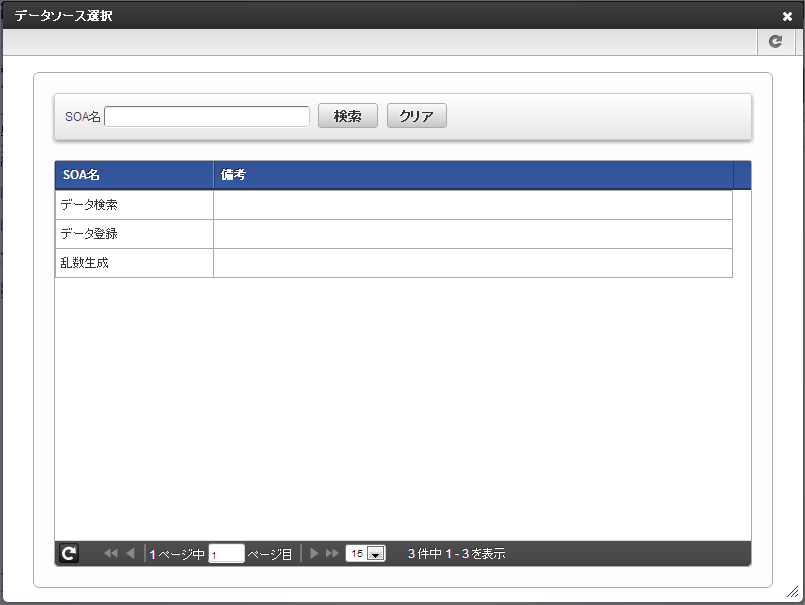
Task: Go to first page in pager
Action: (110, 553)
